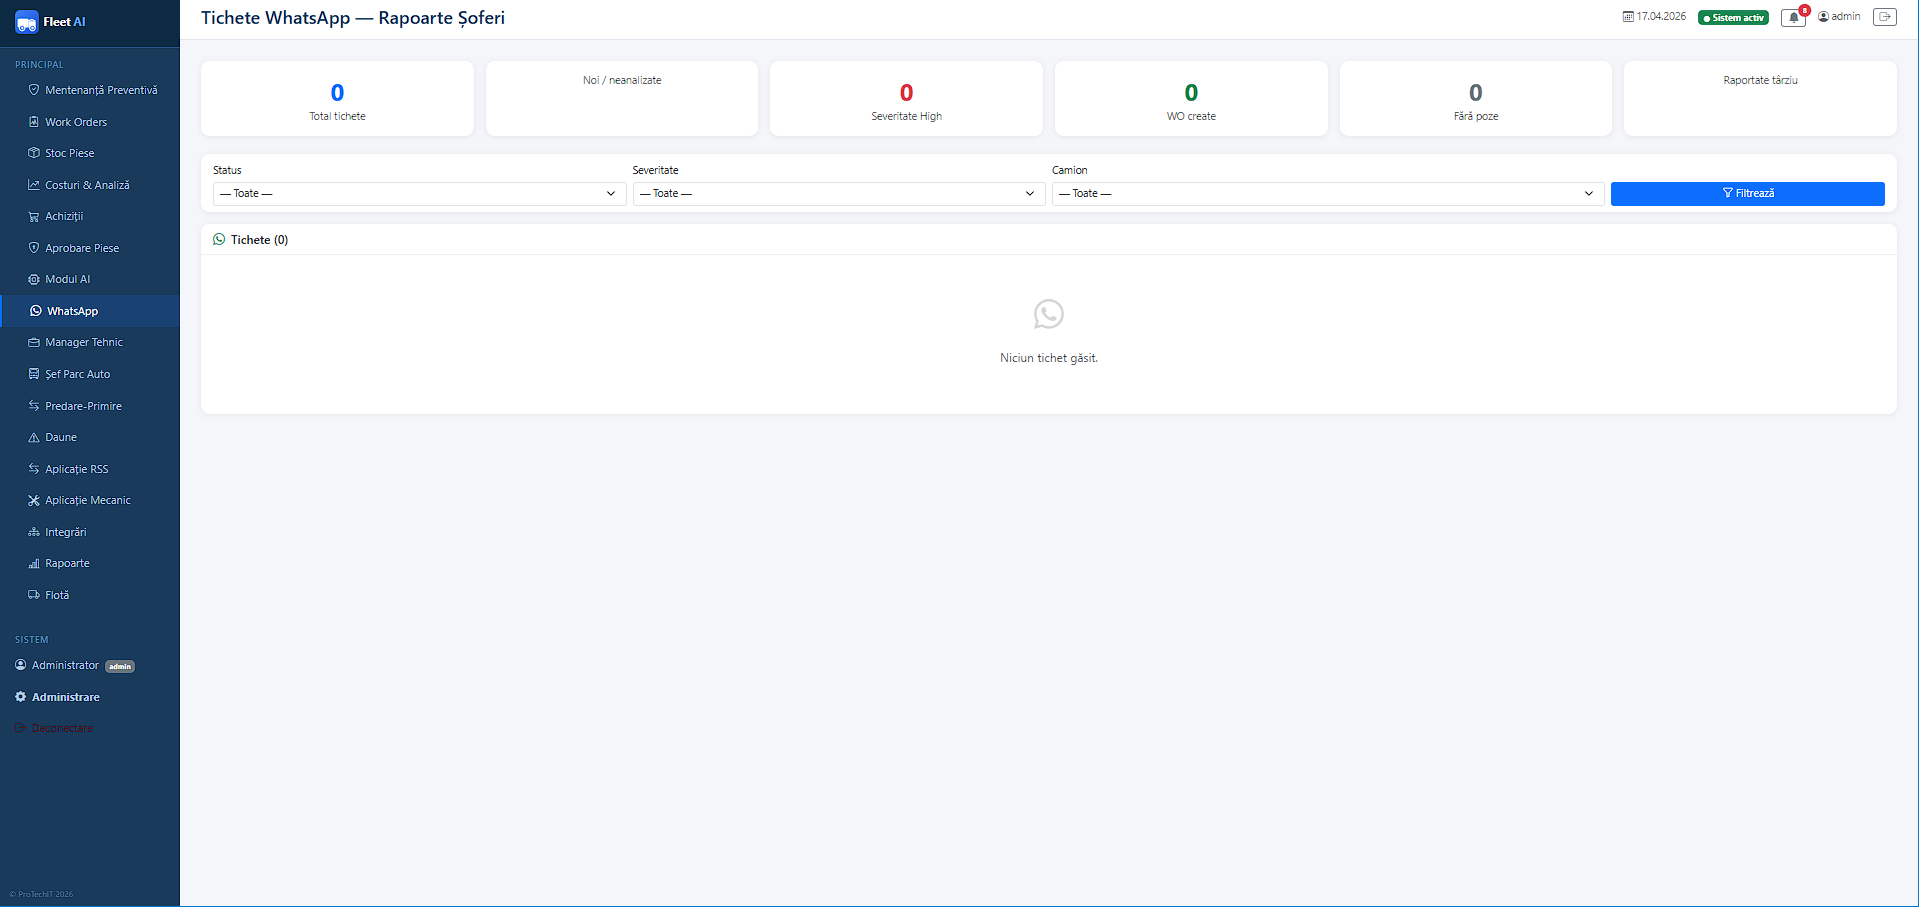Click the Predare-Primire arrows icon

pos(34,406)
